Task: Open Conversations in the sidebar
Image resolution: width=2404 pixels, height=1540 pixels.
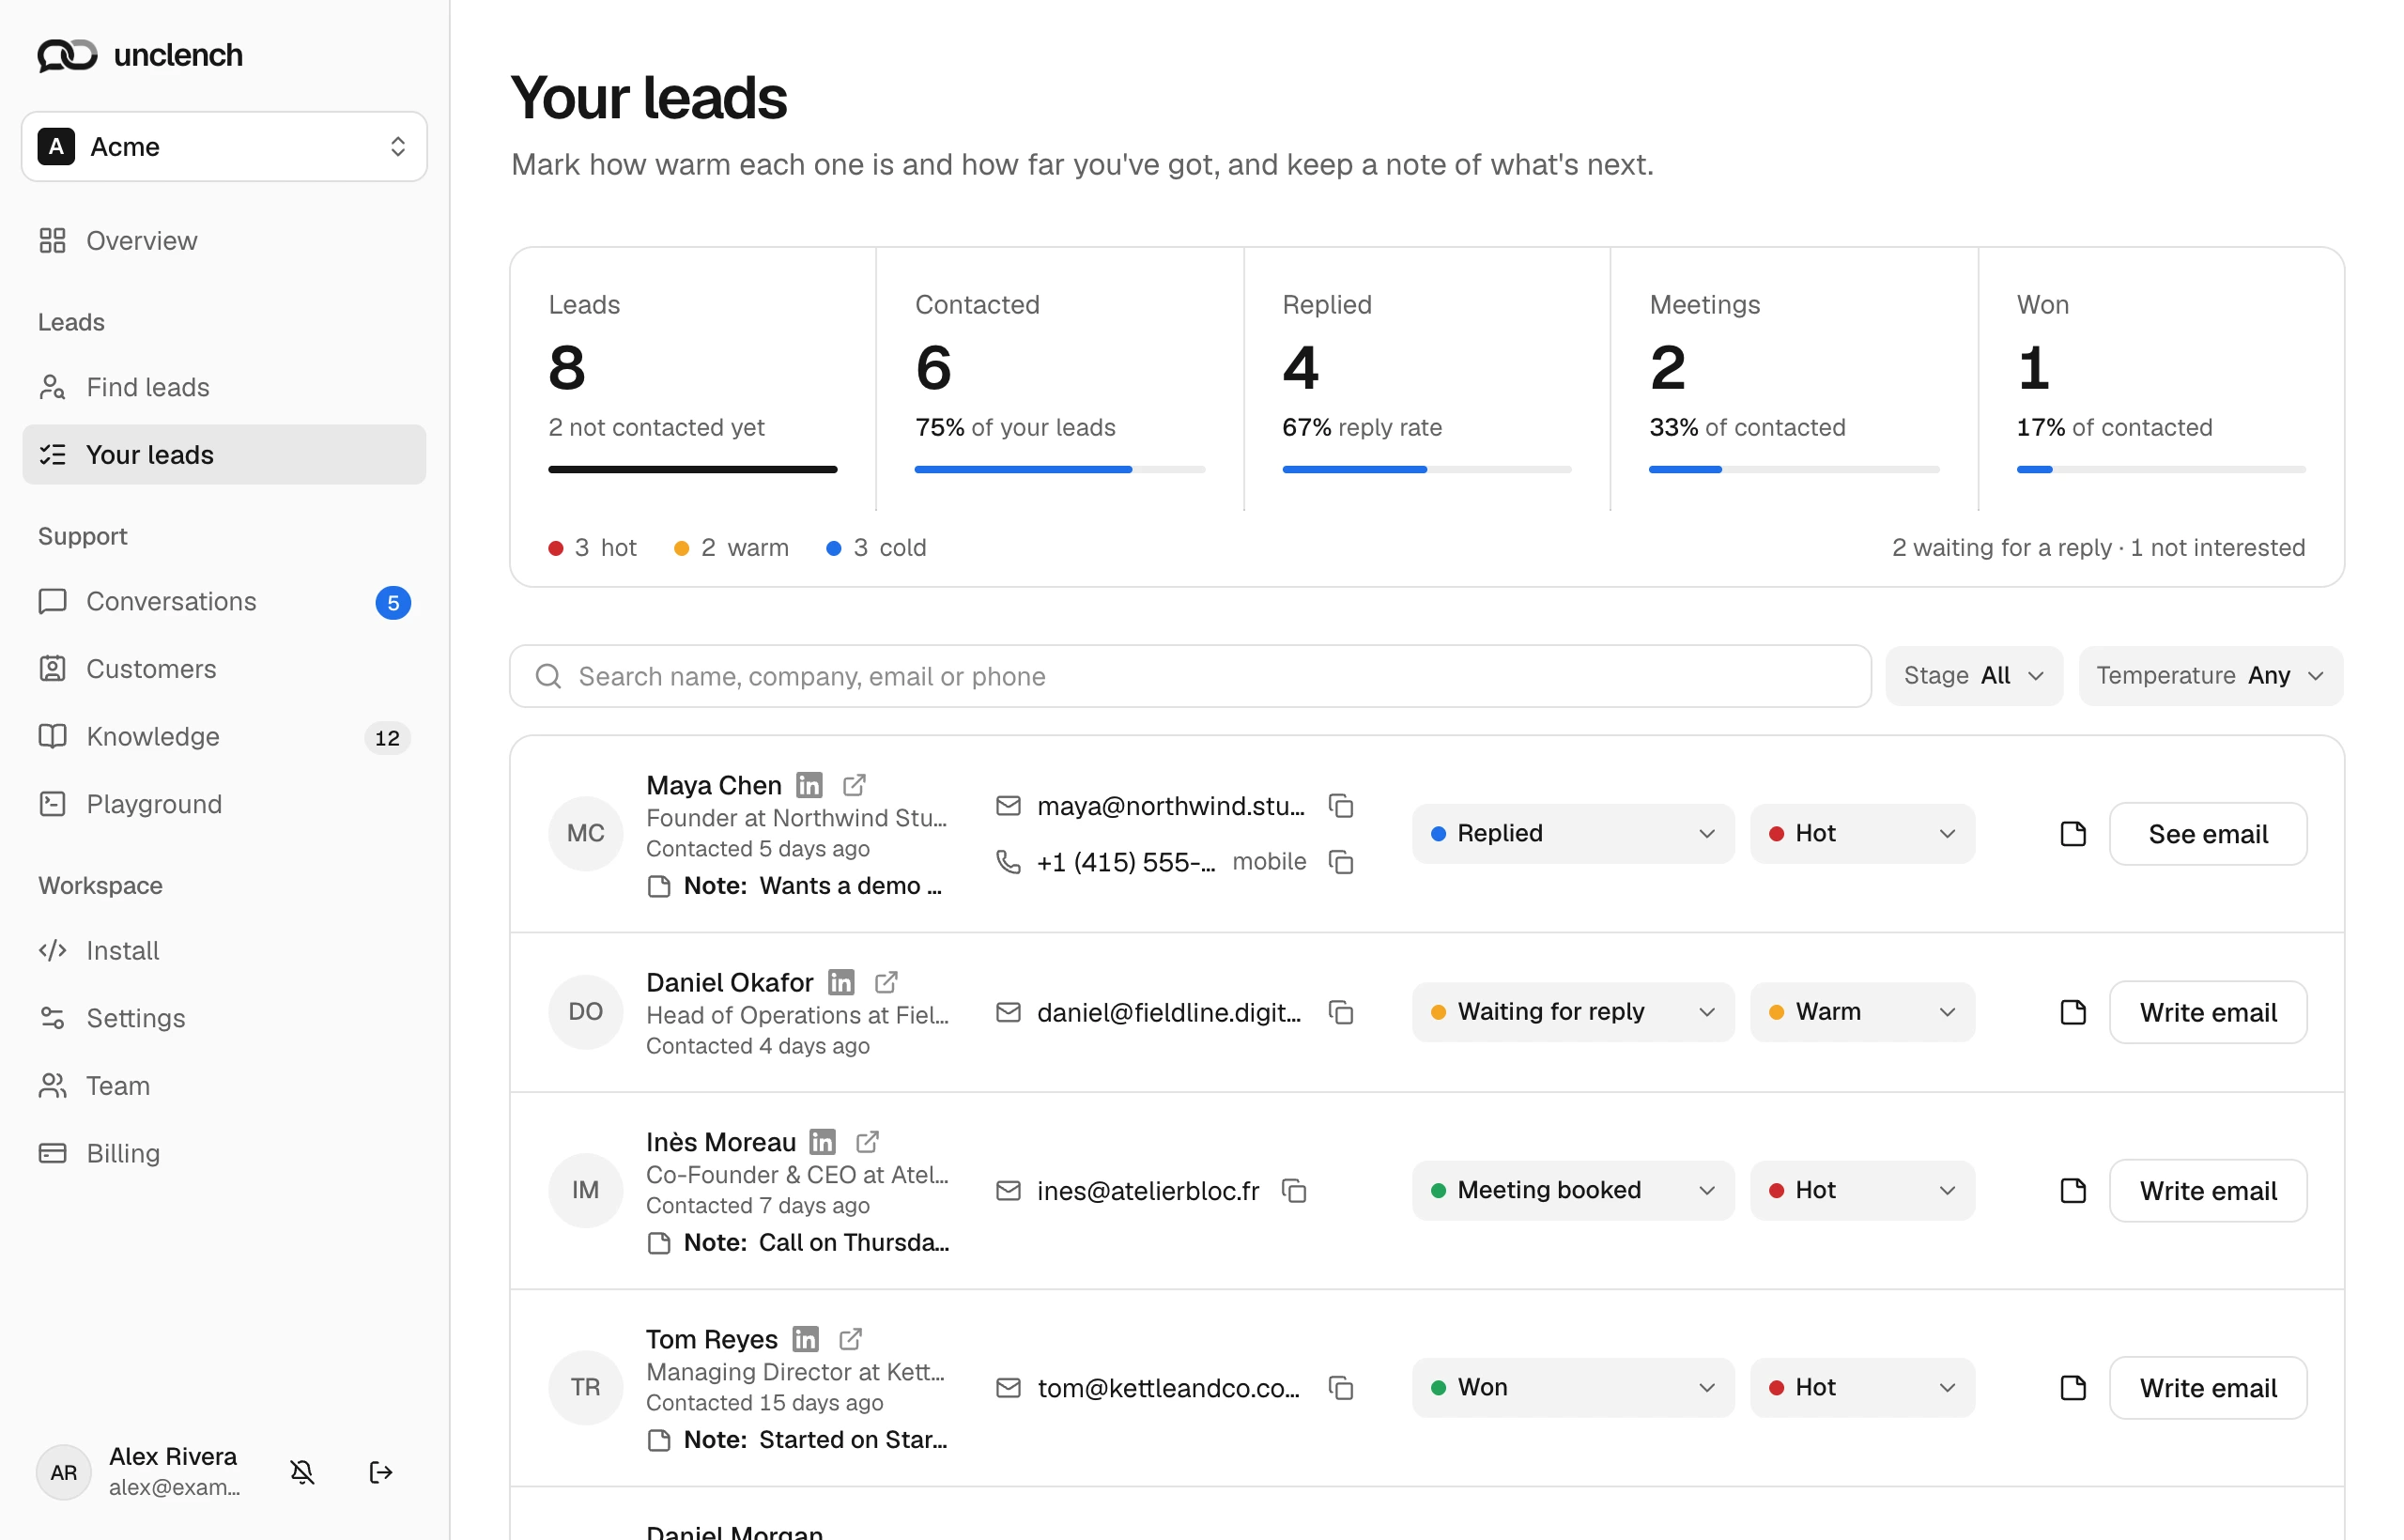Action: point(224,602)
